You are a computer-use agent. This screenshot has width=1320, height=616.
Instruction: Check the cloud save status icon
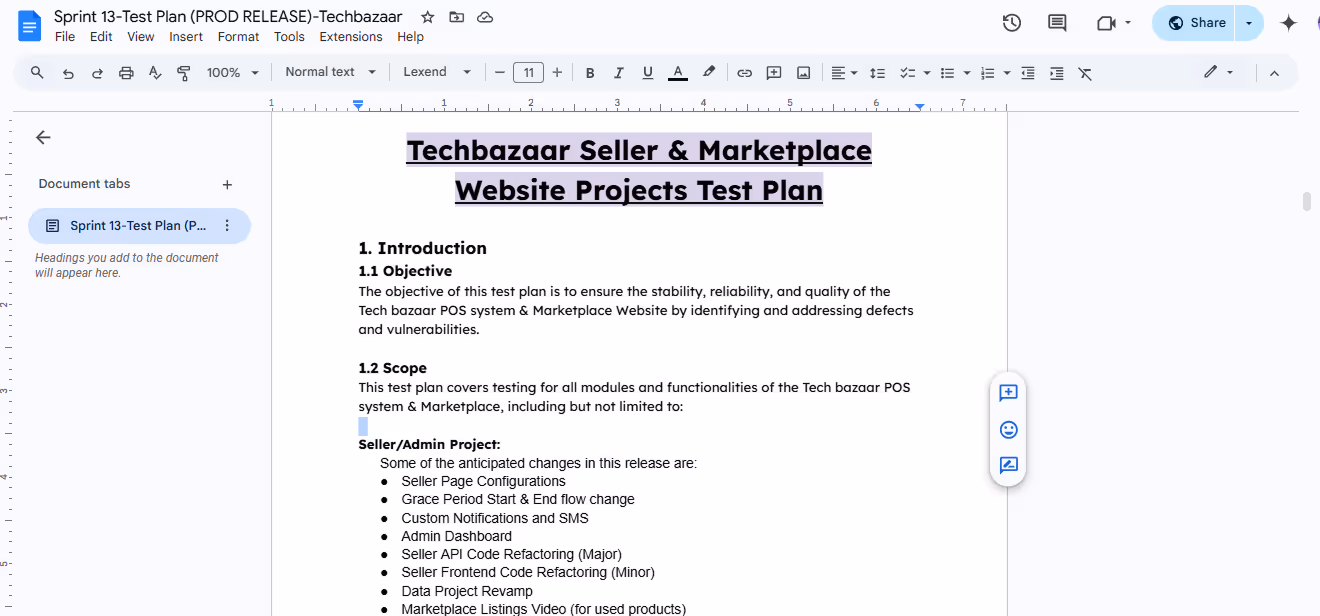485,17
